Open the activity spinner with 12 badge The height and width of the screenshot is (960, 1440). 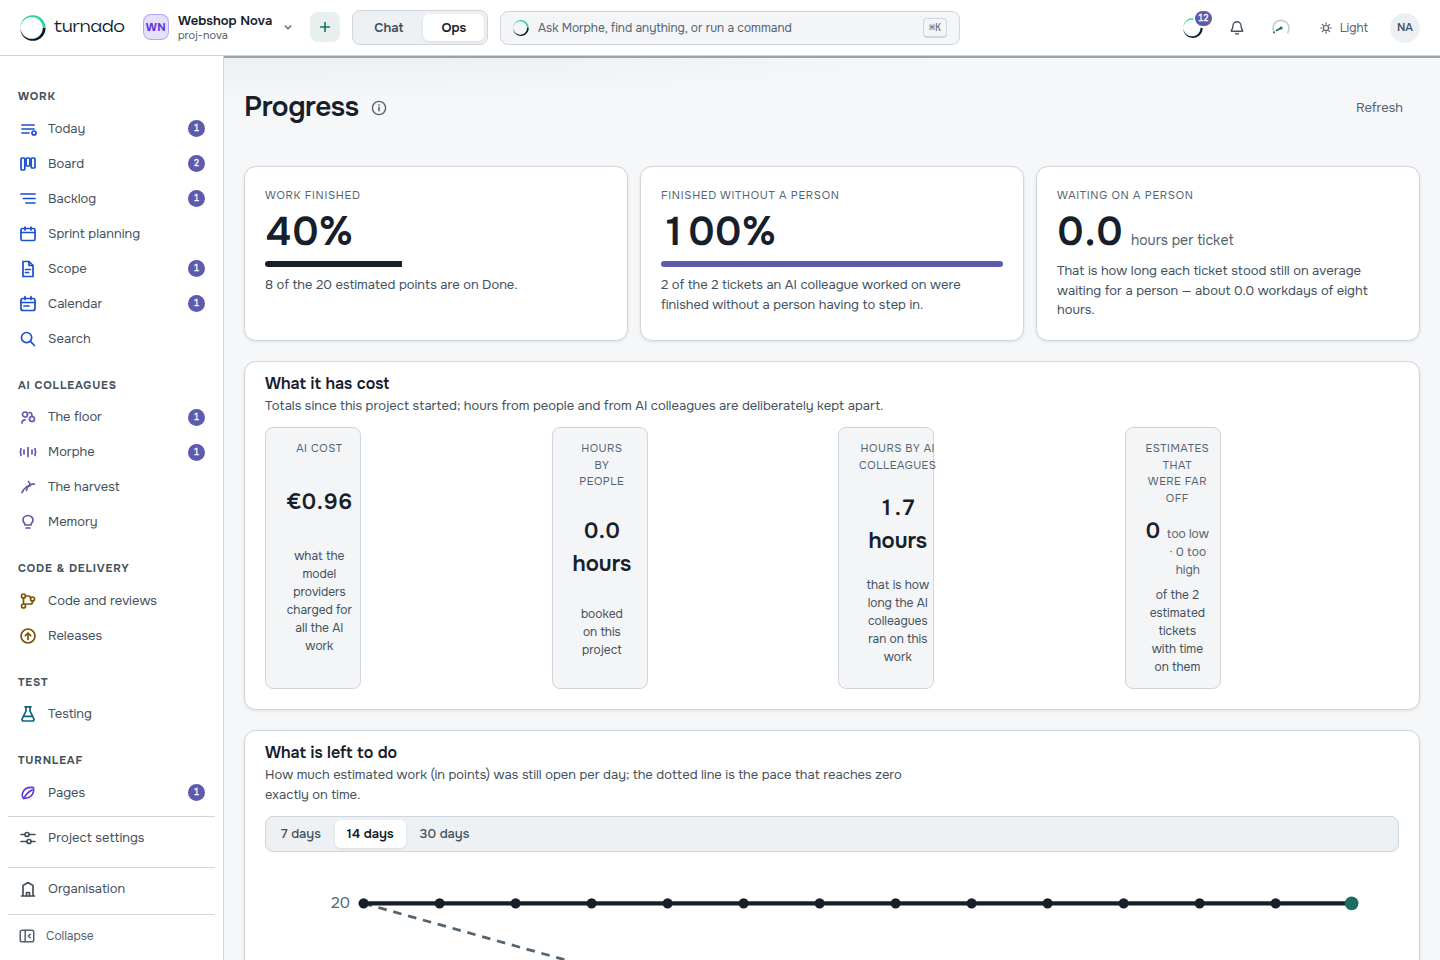(1194, 27)
